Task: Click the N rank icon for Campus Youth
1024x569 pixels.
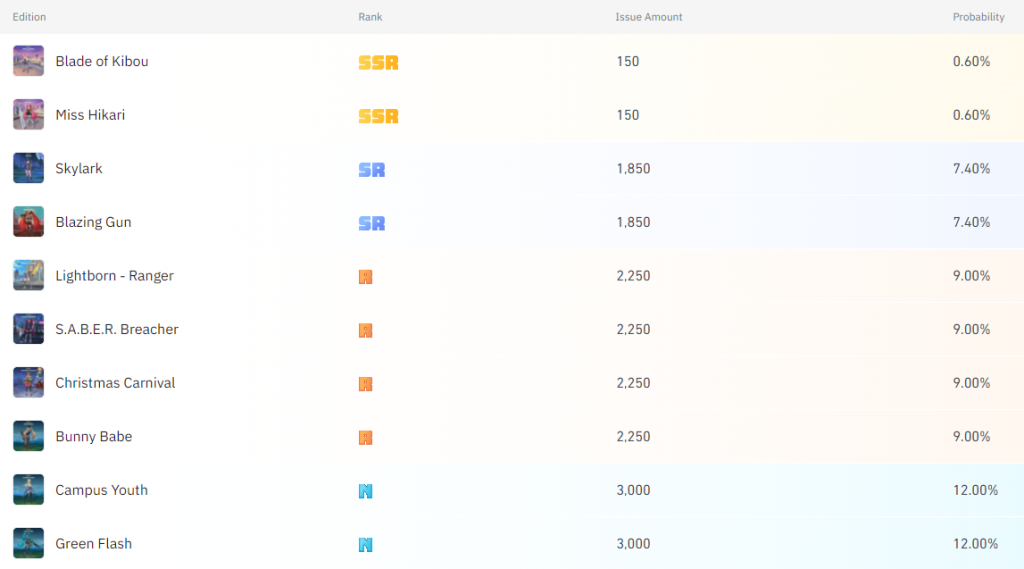Action: [x=366, y=491]
